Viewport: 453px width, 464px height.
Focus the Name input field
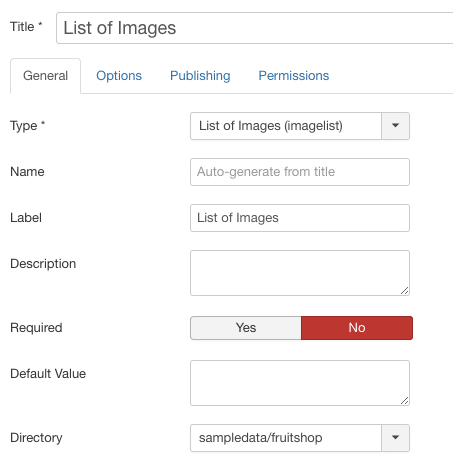pos(300,172)
